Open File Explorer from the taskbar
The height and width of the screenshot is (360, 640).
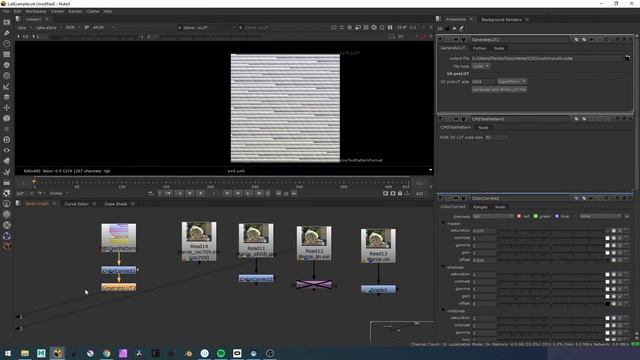click(x=25, y=353)
